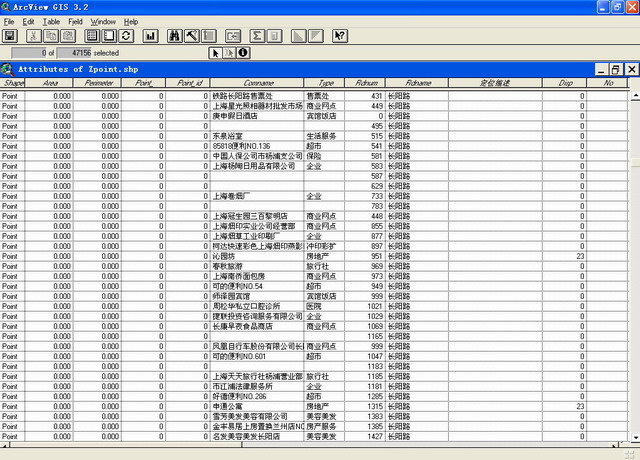This screenshot has width=640, height=460.
Task: Select the arrow Select tool
Action: pos(216,53)
